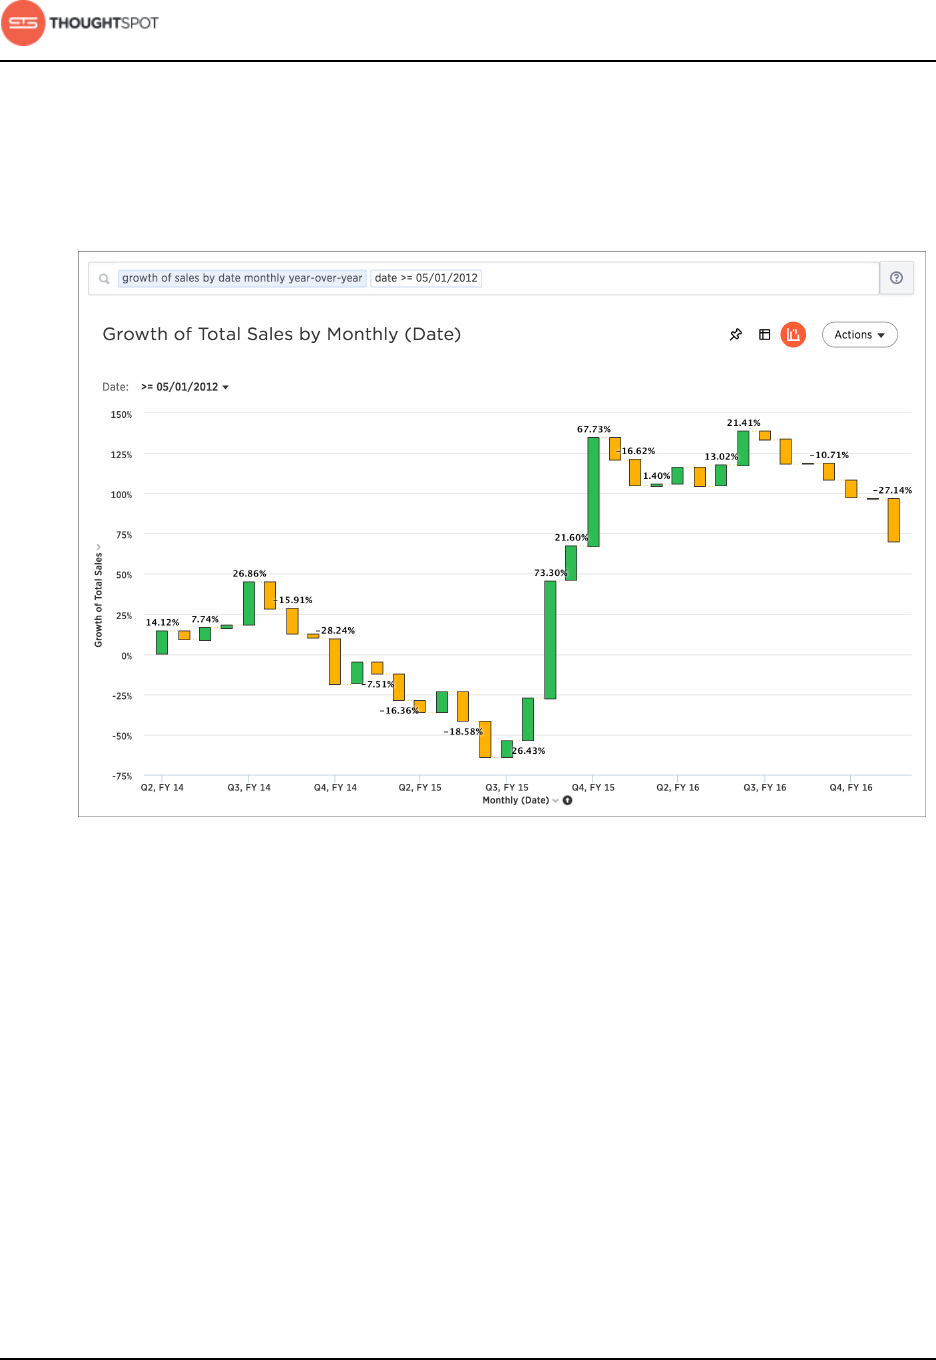This screenshot has width=936, height=1360.
Task: Expand the Monthly (Date) x-axis chevron
Action: click(556, 801)
